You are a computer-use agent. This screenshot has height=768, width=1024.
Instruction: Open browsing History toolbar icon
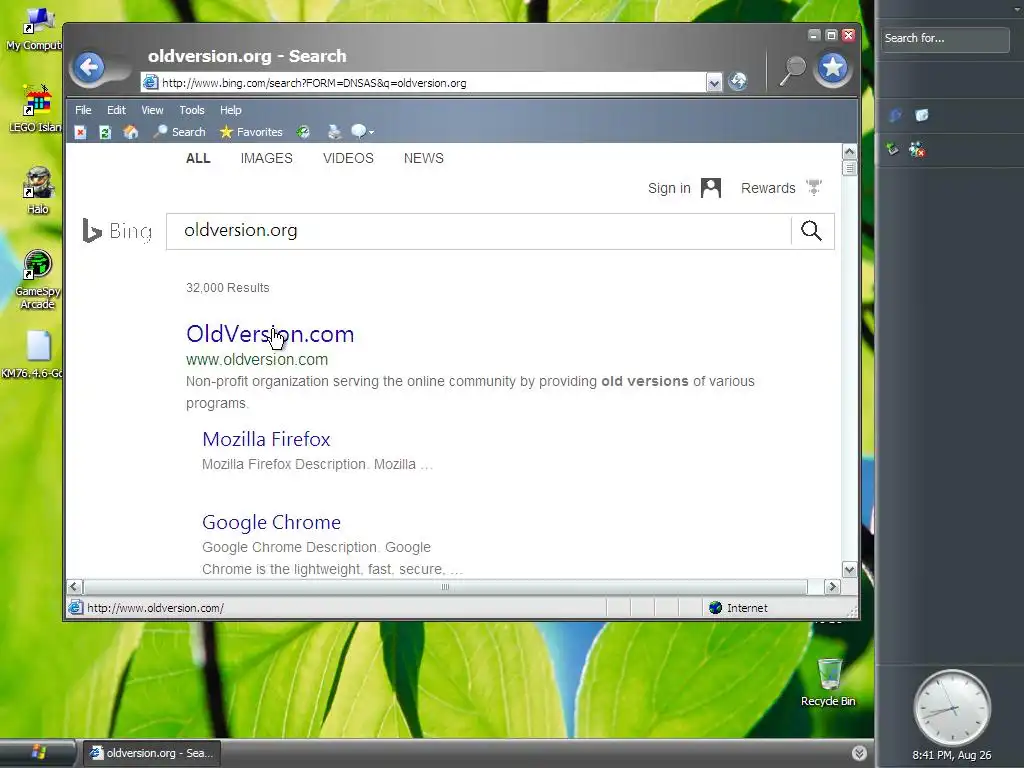tap(303, 133)
